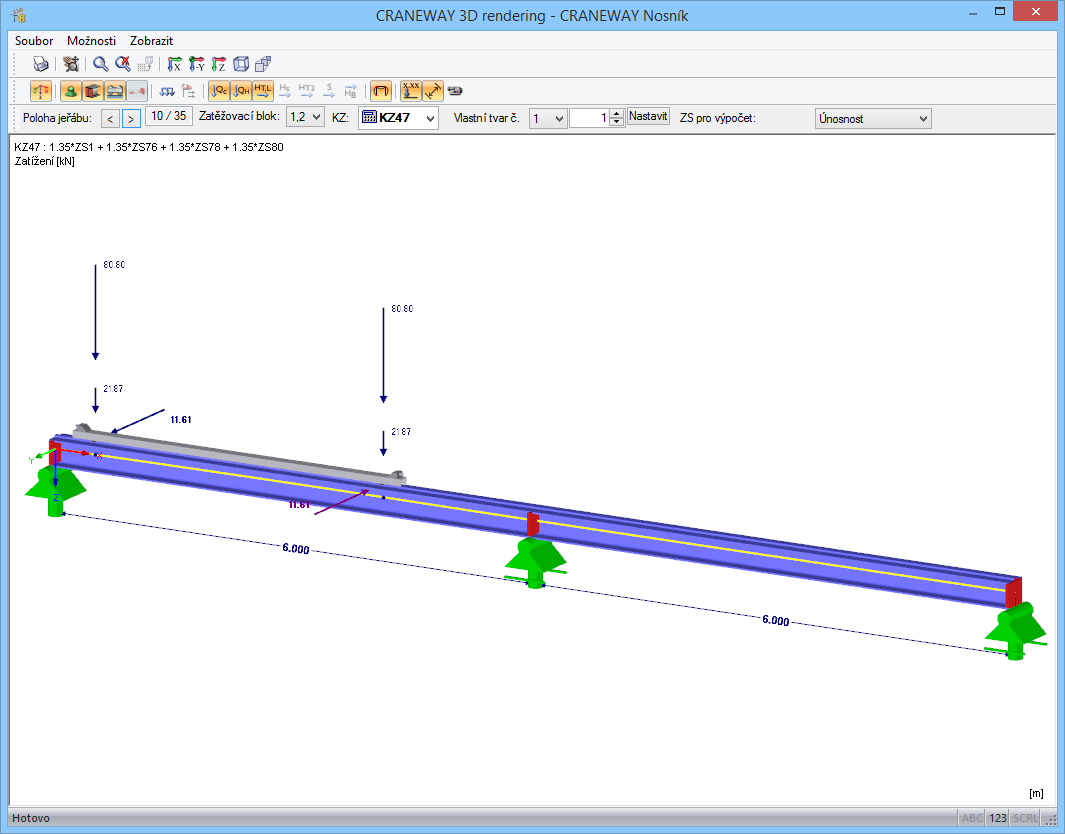Activate the zoom magnifier tool

tap(101, 64)
